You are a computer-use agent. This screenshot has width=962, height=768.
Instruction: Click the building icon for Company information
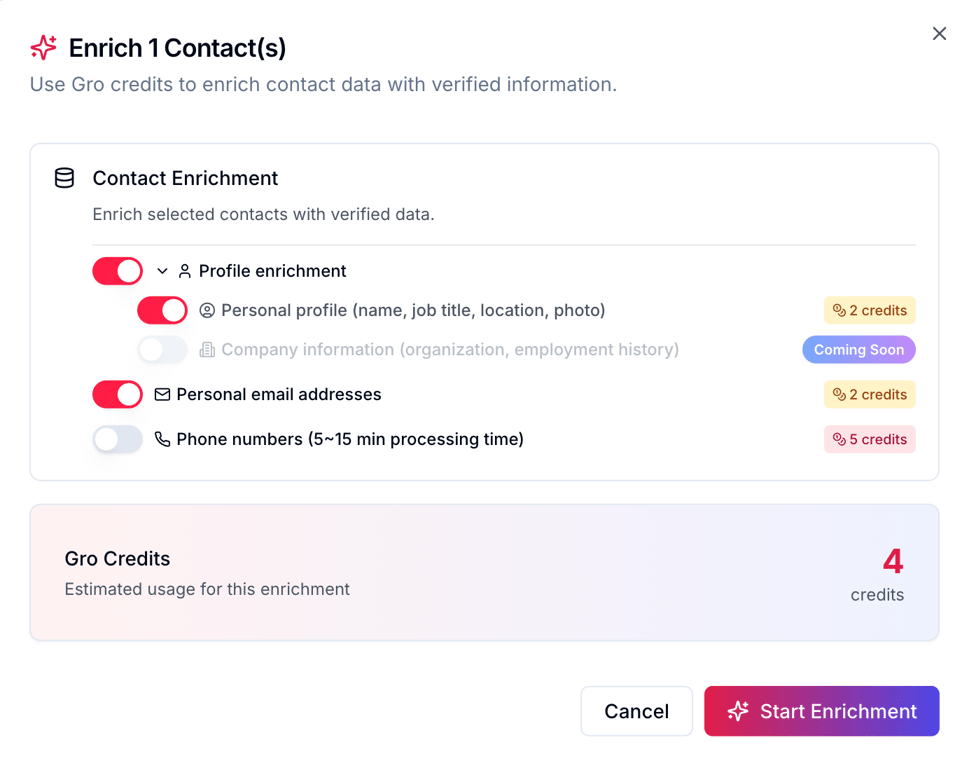pyautogui.click(x=207, y=349)
